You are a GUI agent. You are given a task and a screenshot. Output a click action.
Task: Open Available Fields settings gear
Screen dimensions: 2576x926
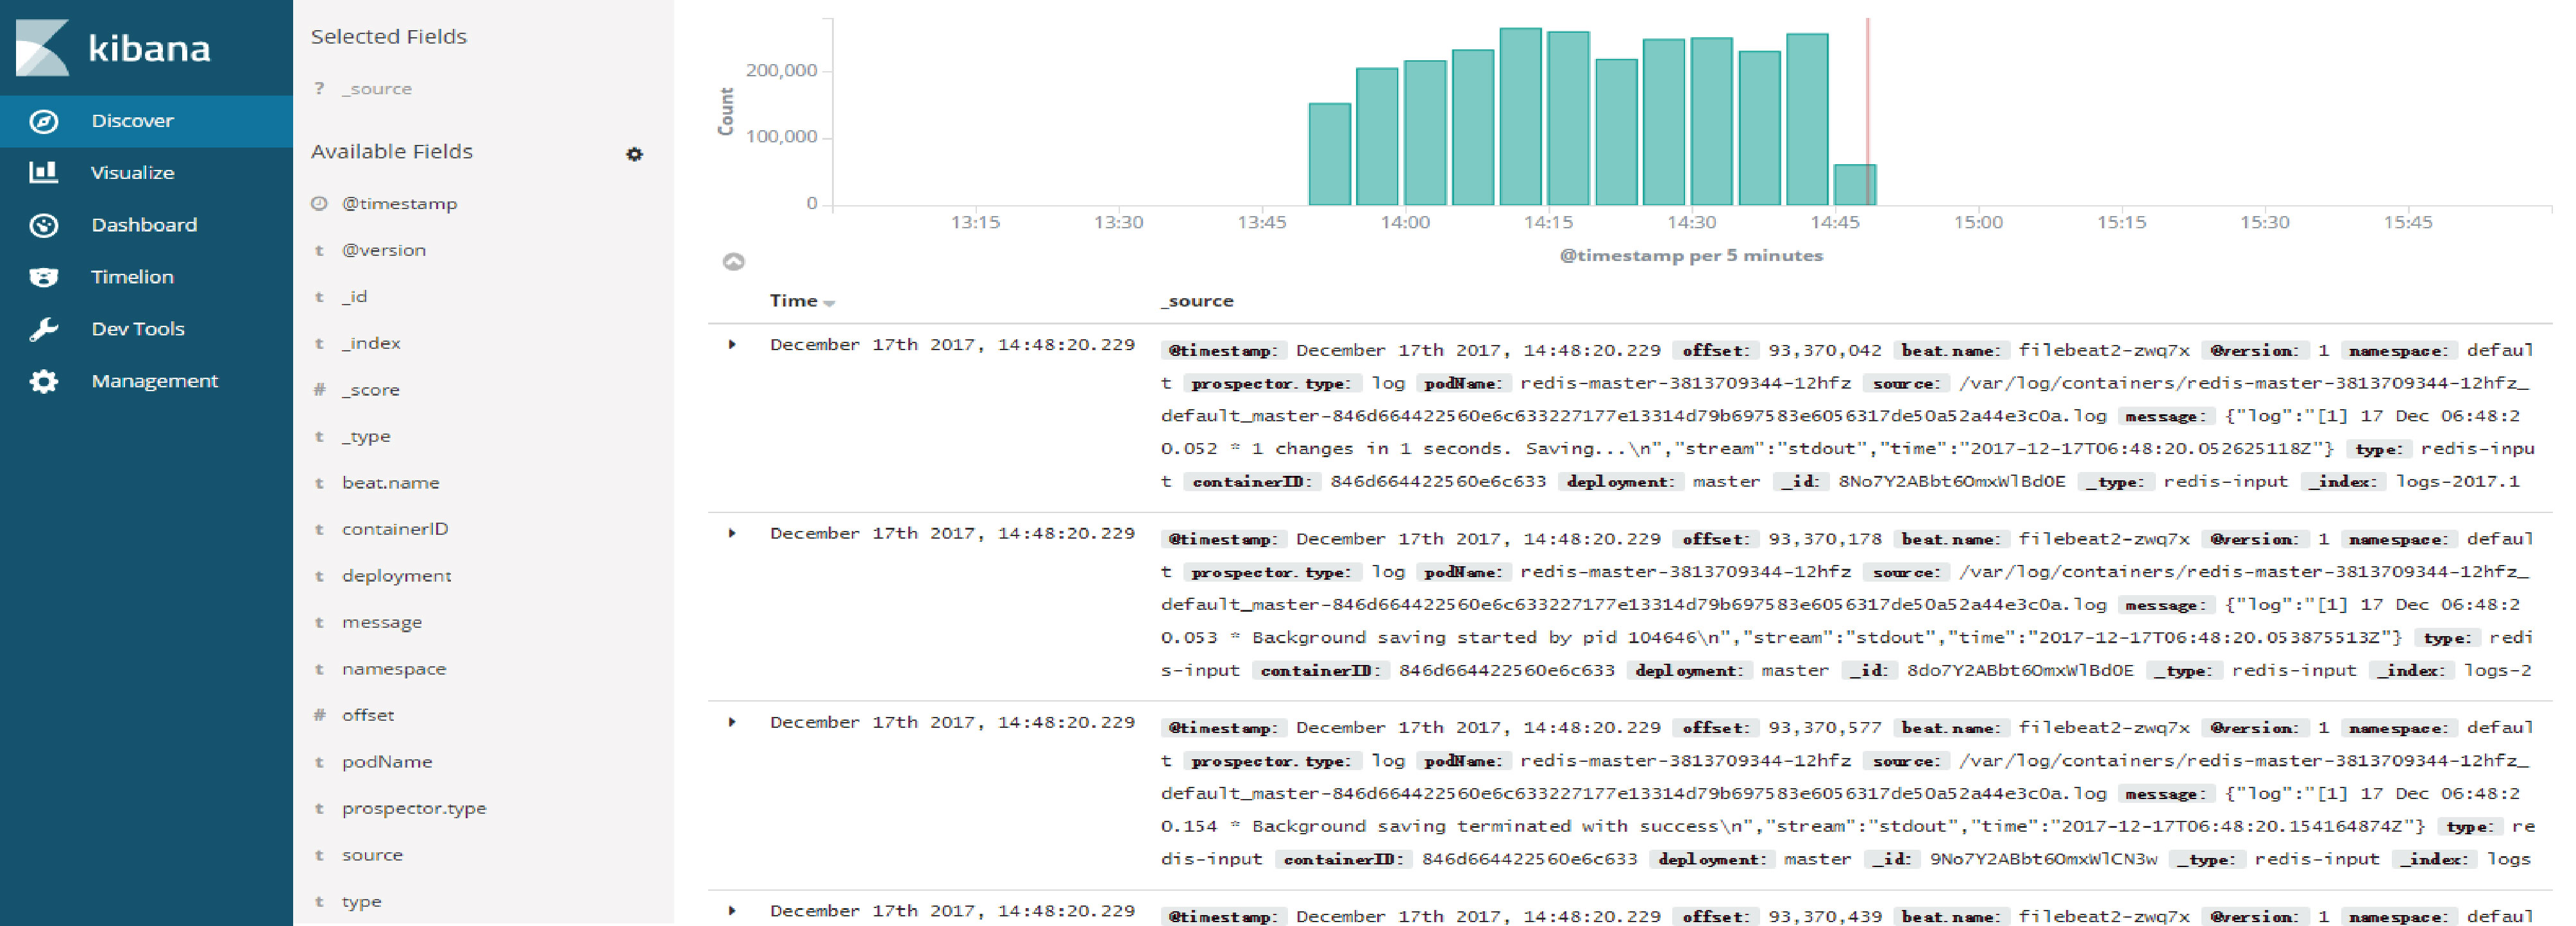point(634,154)
